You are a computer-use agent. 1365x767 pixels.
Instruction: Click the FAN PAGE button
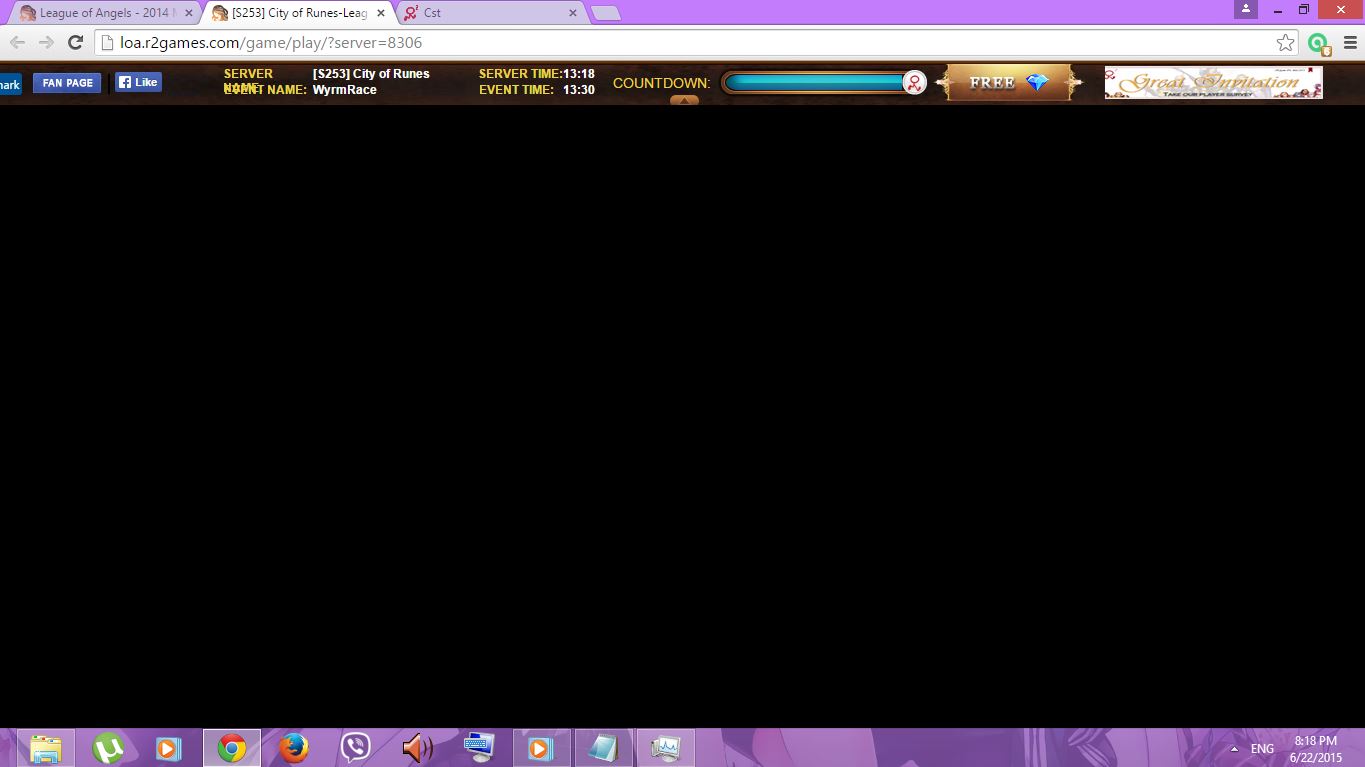click(x=67, y=83)
